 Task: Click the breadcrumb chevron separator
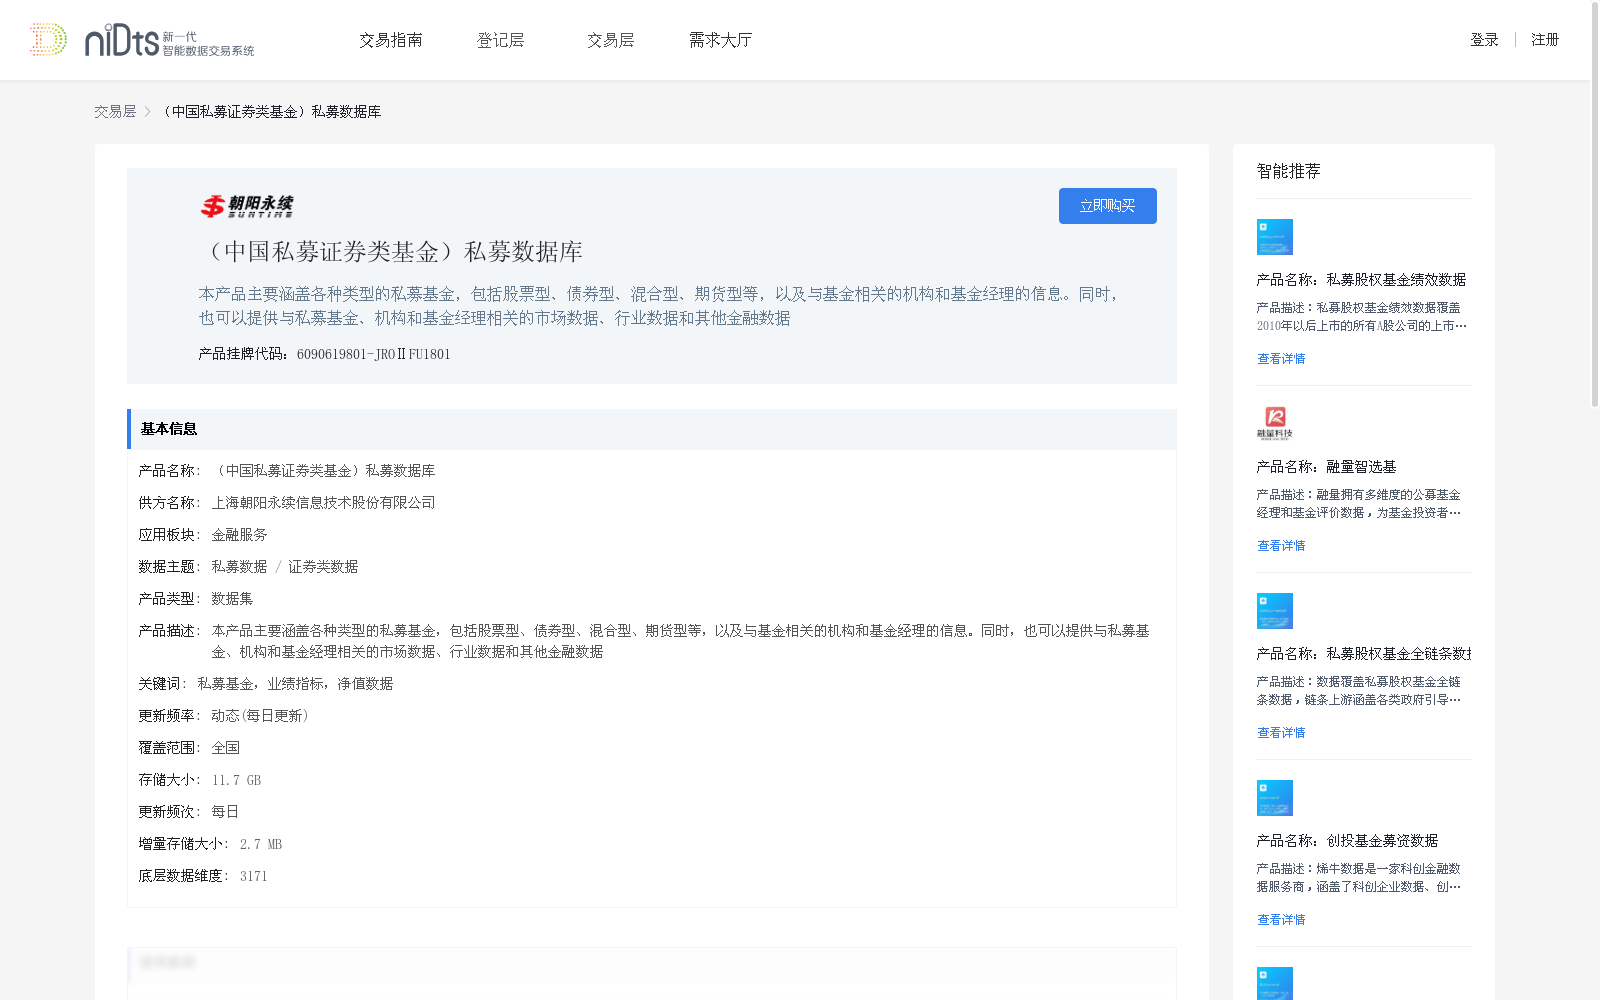(148, 112)
